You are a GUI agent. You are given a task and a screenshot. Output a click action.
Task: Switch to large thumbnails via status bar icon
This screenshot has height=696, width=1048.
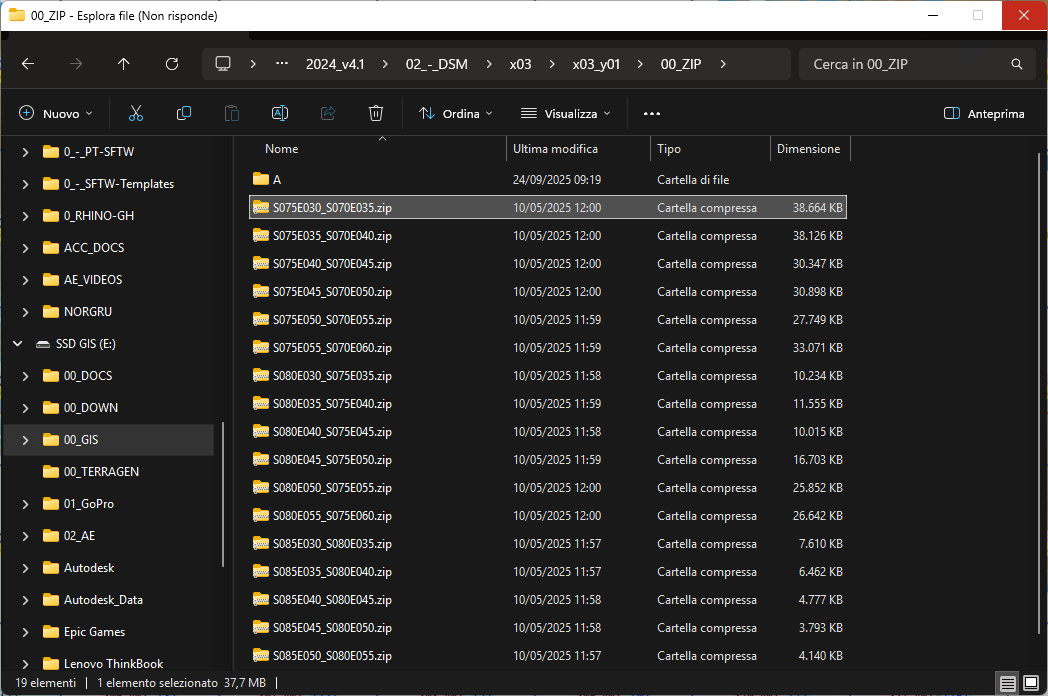(x=1030, y=683)
